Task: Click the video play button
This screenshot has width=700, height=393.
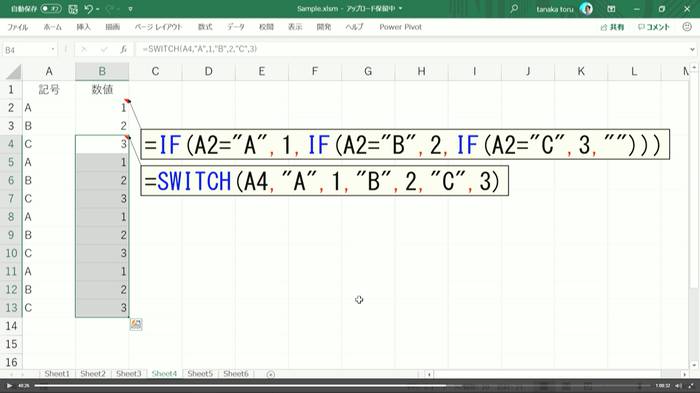Action: (9, 385)
